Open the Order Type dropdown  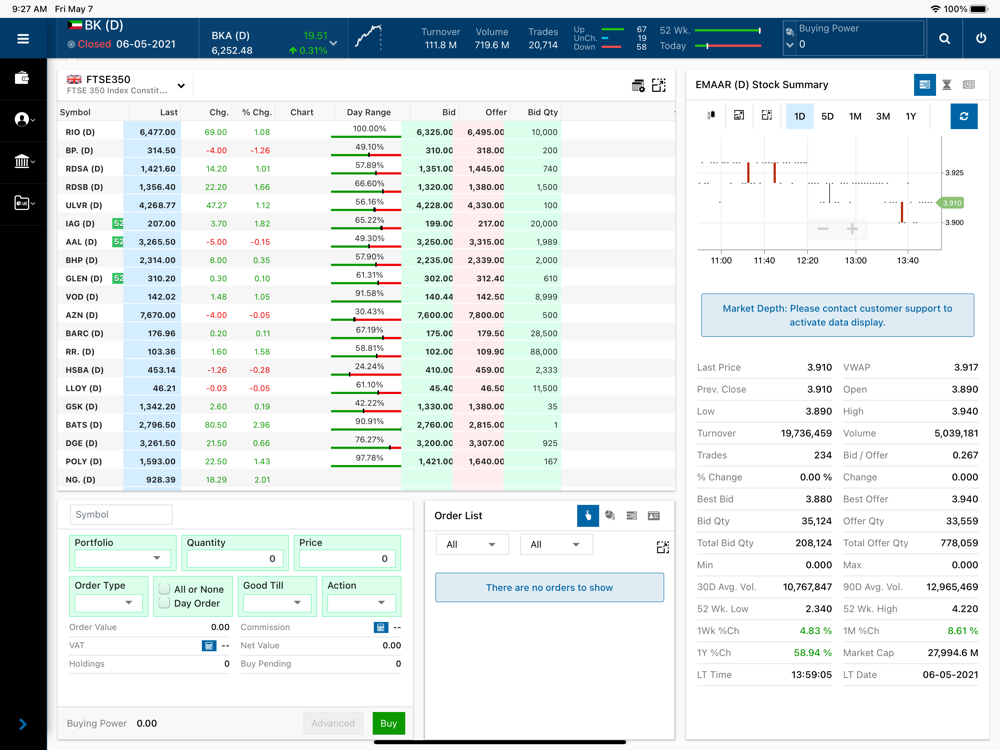pyautogui.click(x=108, y=602)
